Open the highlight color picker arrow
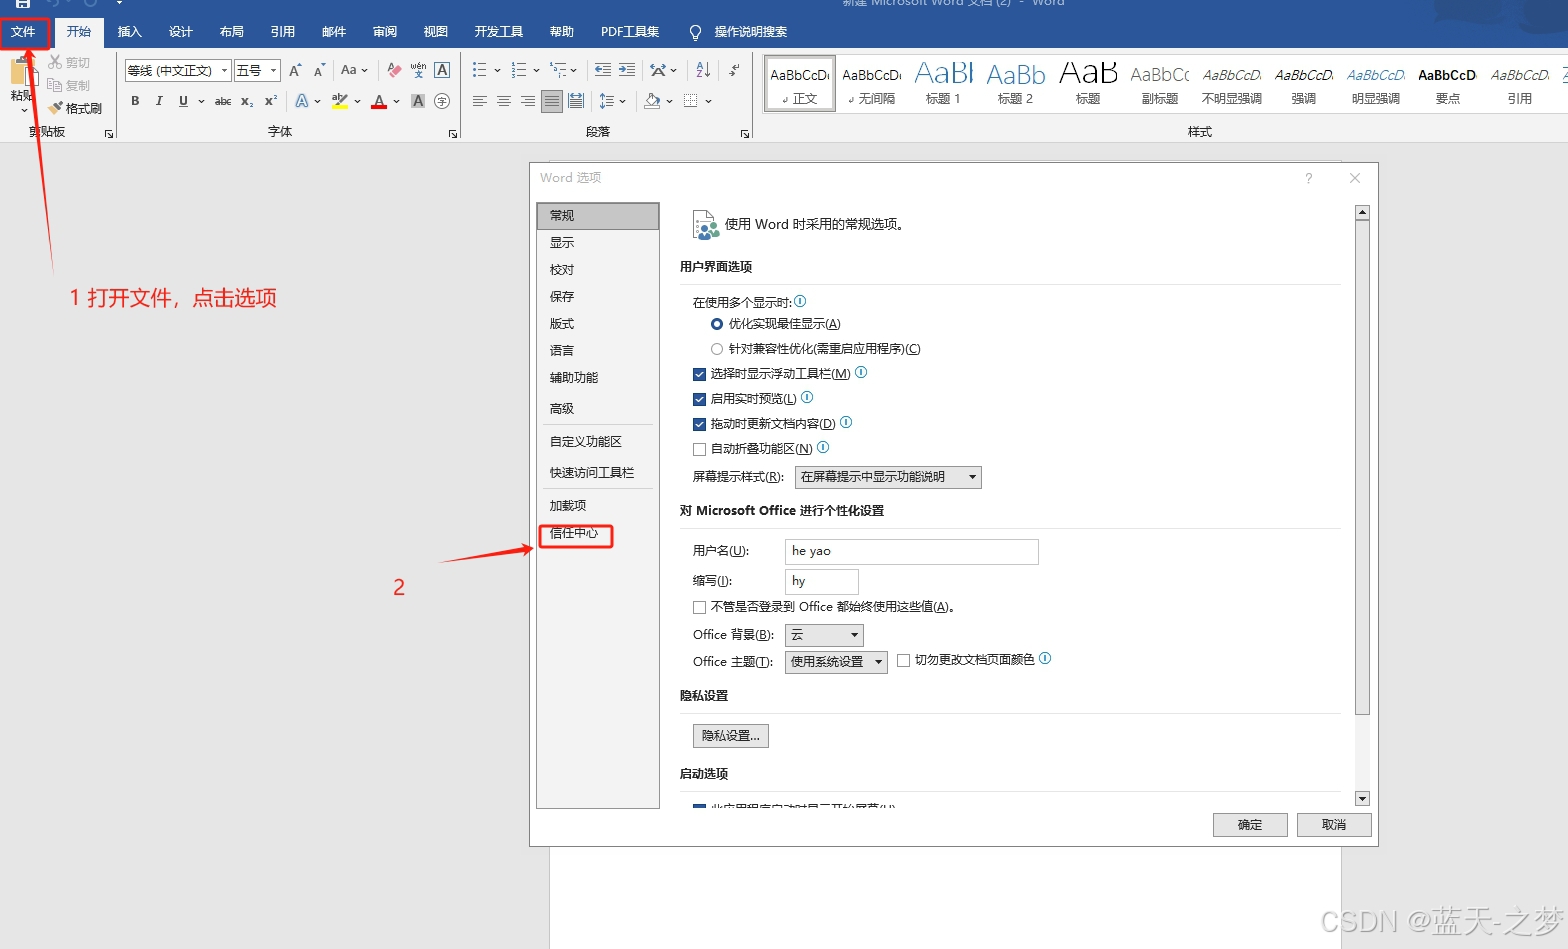This screenshot has width=1568, height=949. [x=357, y=101]
